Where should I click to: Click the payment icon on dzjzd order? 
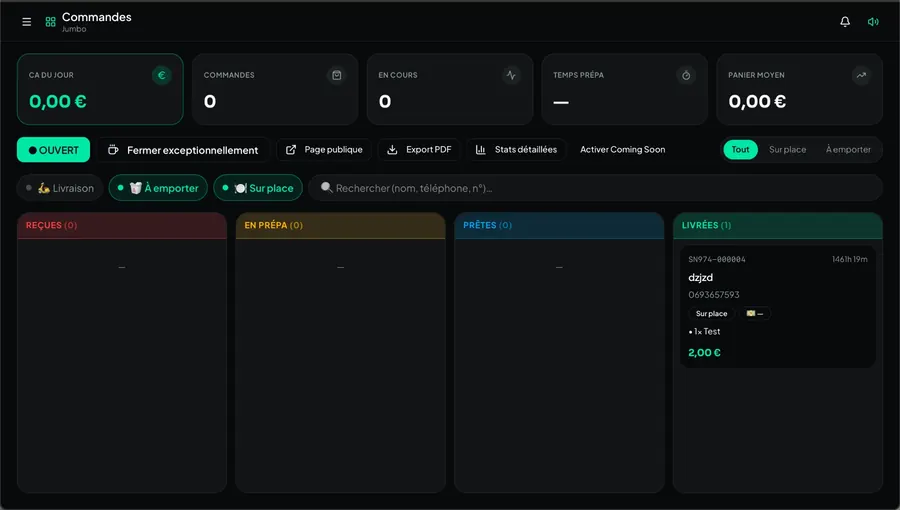tap(751, 313)
